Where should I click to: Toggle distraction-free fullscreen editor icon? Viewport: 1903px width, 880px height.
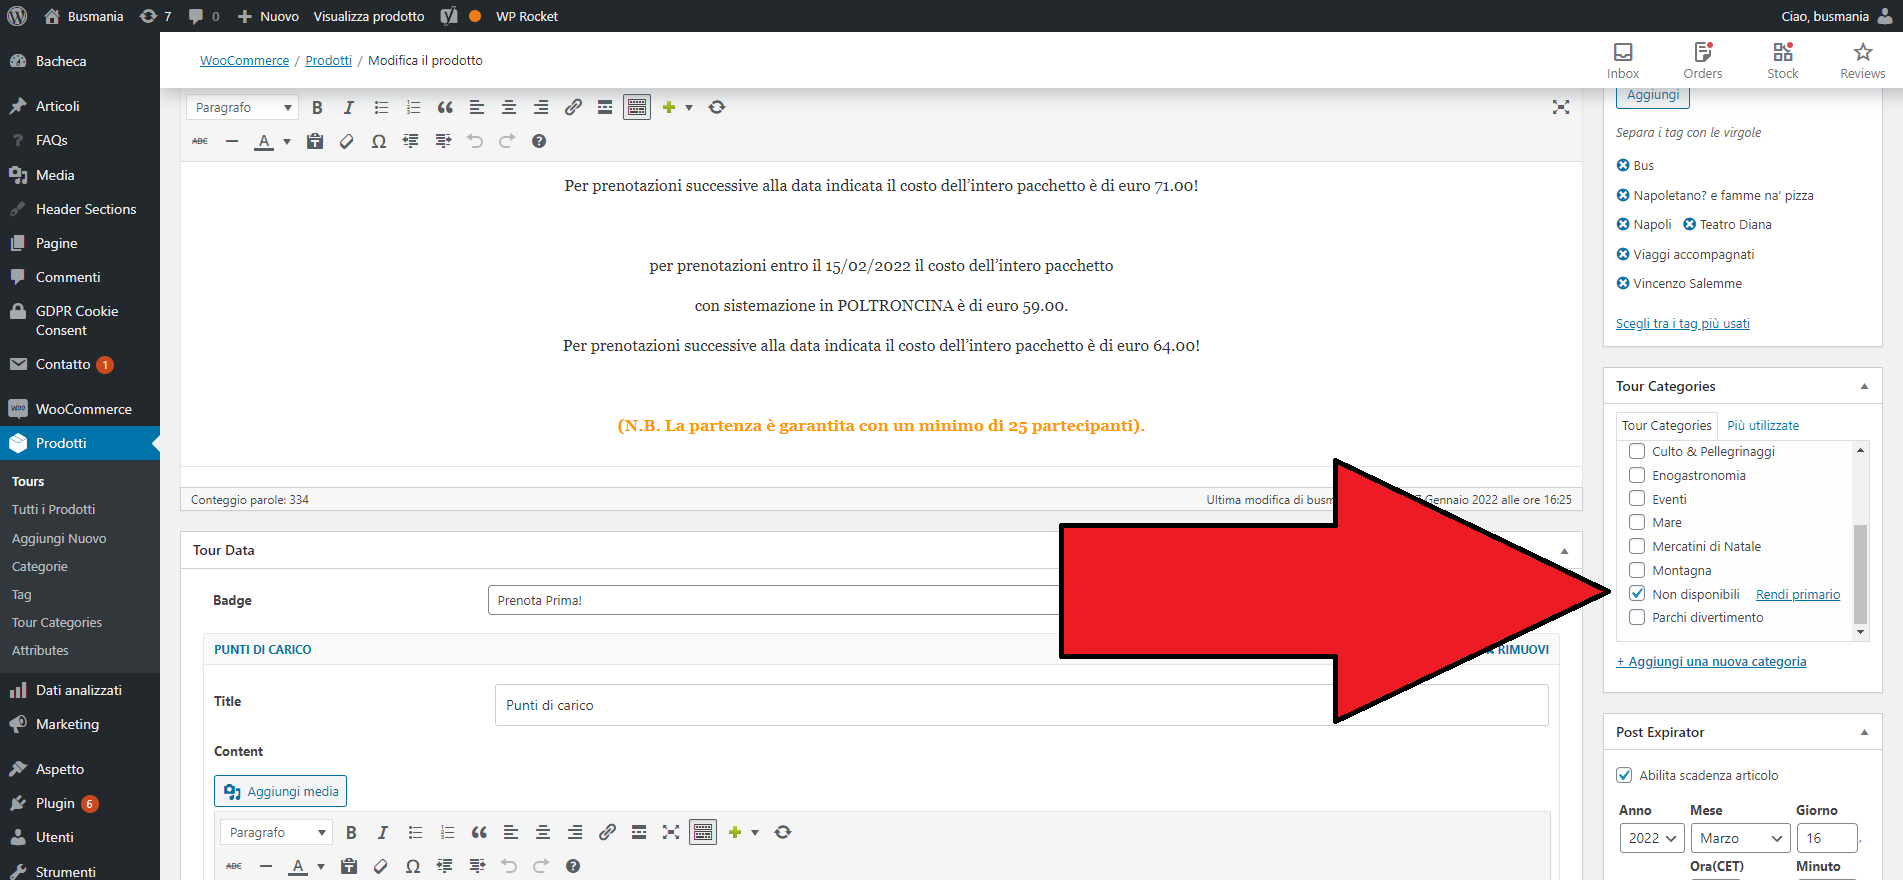coord(1560,108)
